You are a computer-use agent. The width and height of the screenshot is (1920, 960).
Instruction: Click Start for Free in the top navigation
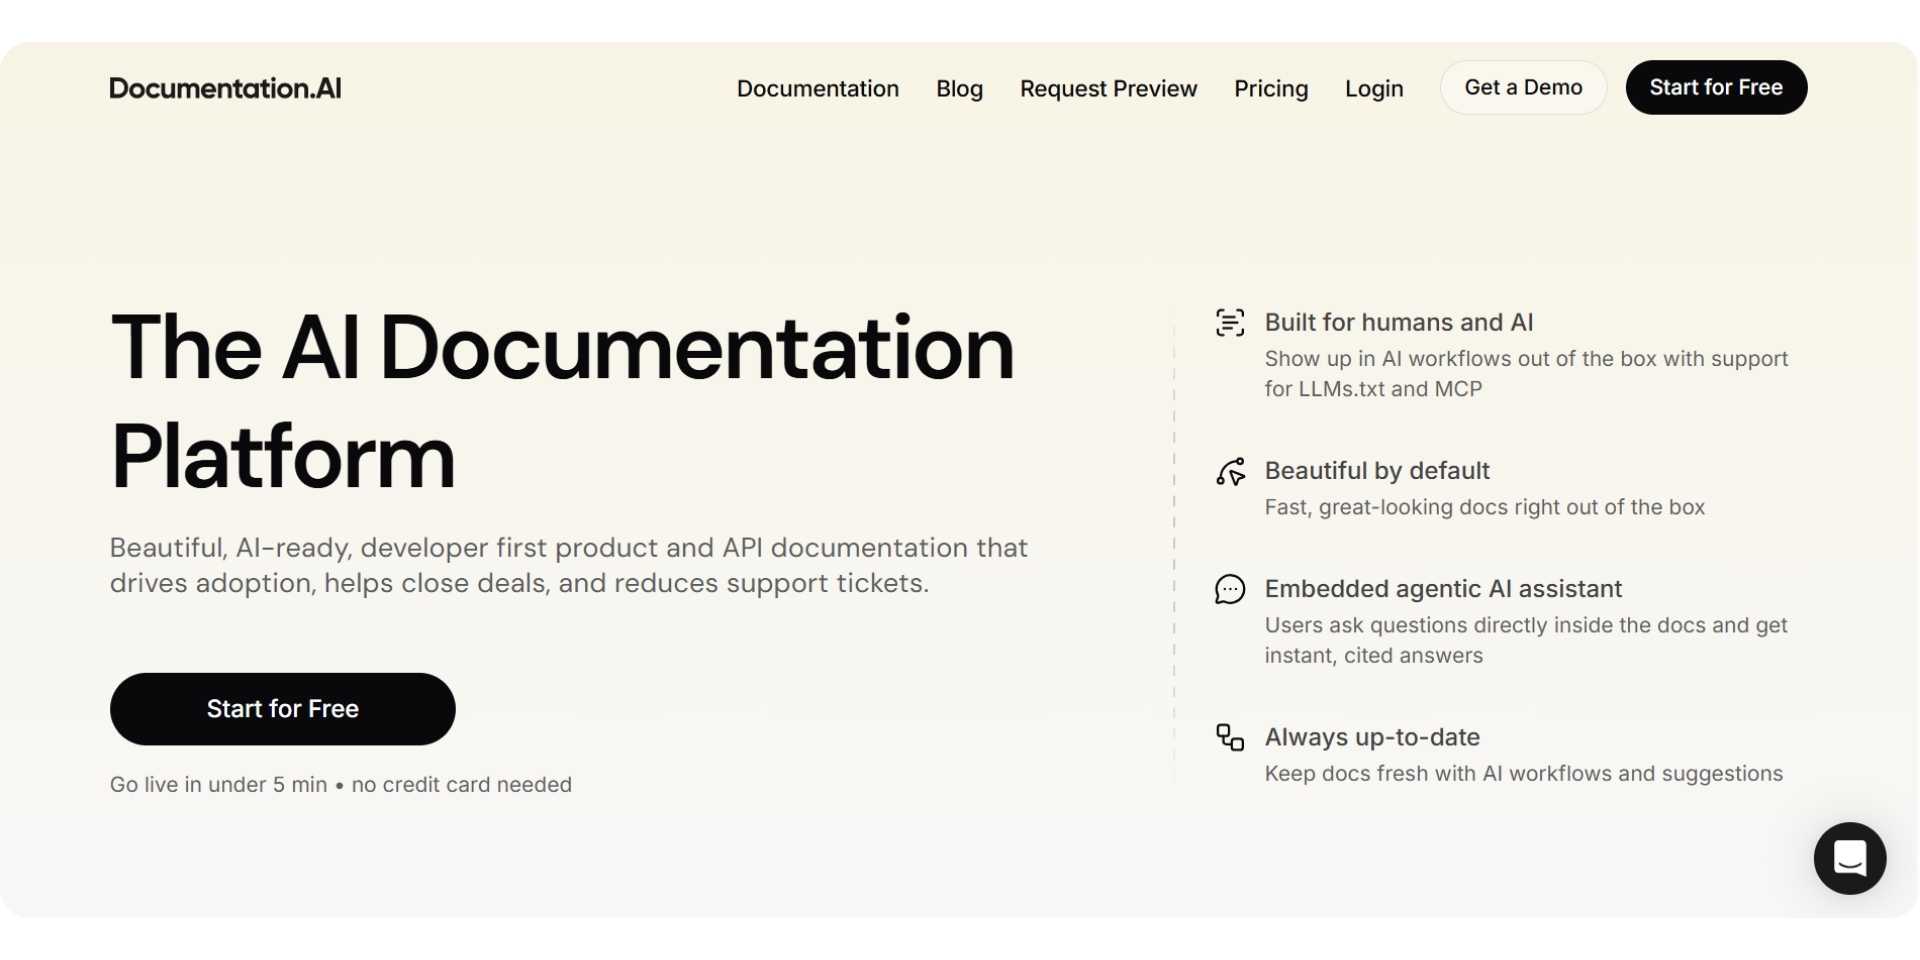1716,87
